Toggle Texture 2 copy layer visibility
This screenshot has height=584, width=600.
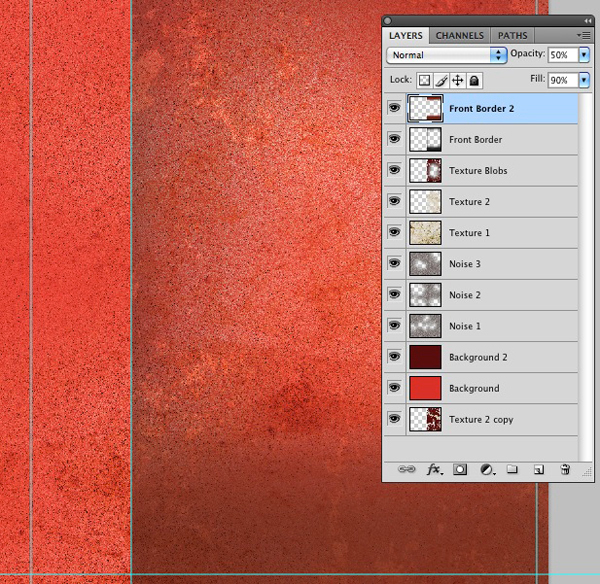(394, 419)
